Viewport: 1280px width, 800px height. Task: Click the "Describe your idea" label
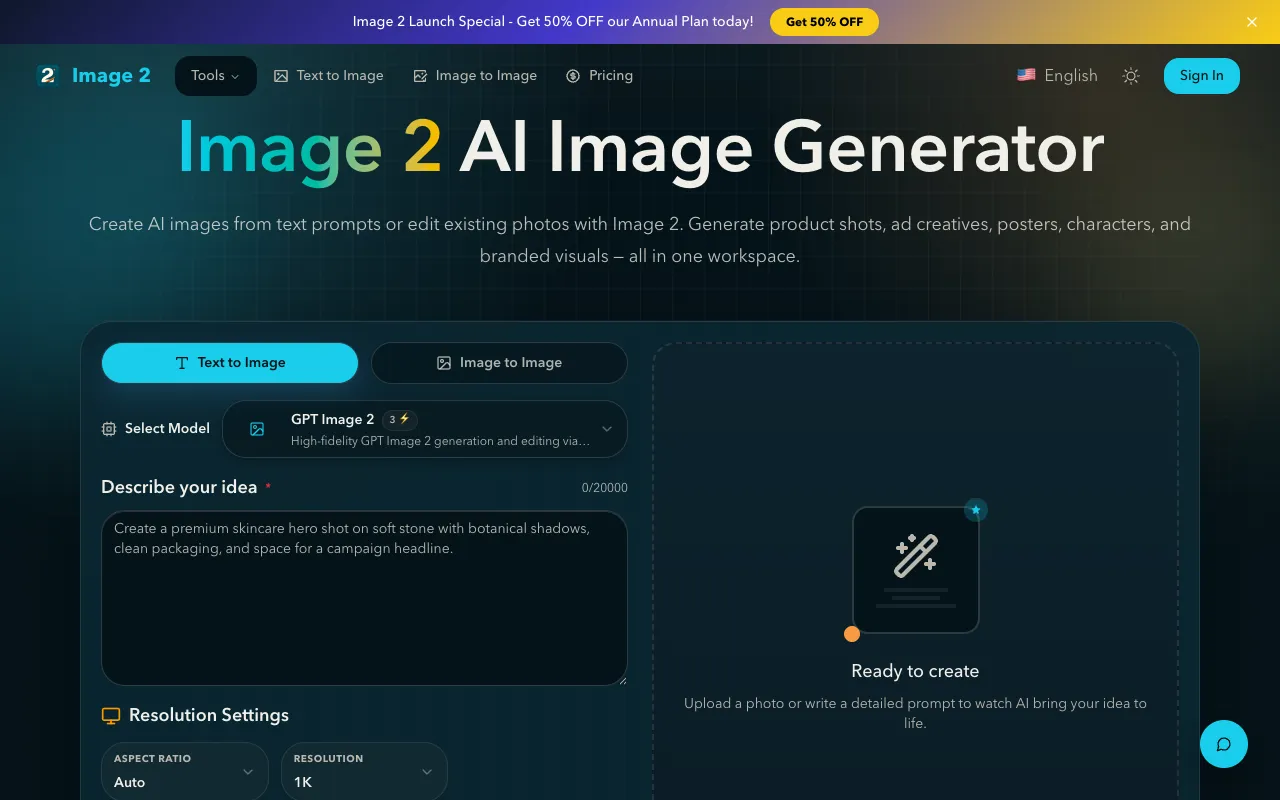pos(179,487)
